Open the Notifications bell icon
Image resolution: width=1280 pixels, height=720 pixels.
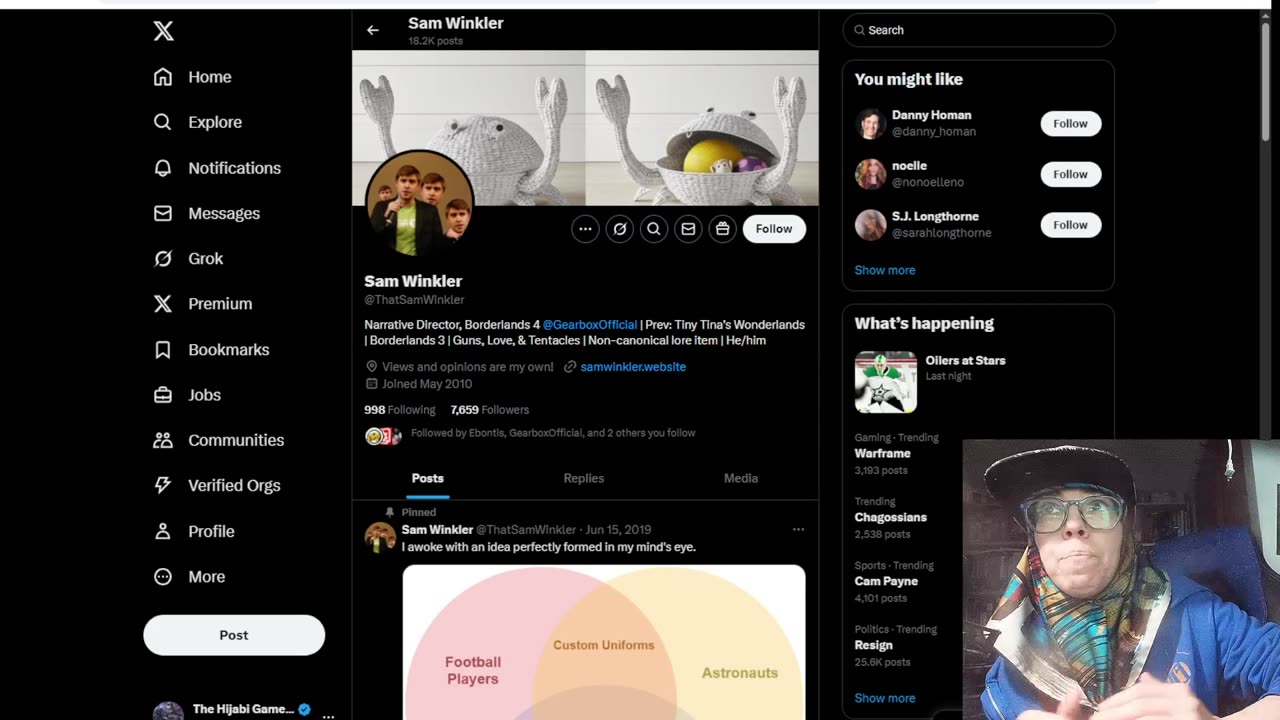point(163,168)
